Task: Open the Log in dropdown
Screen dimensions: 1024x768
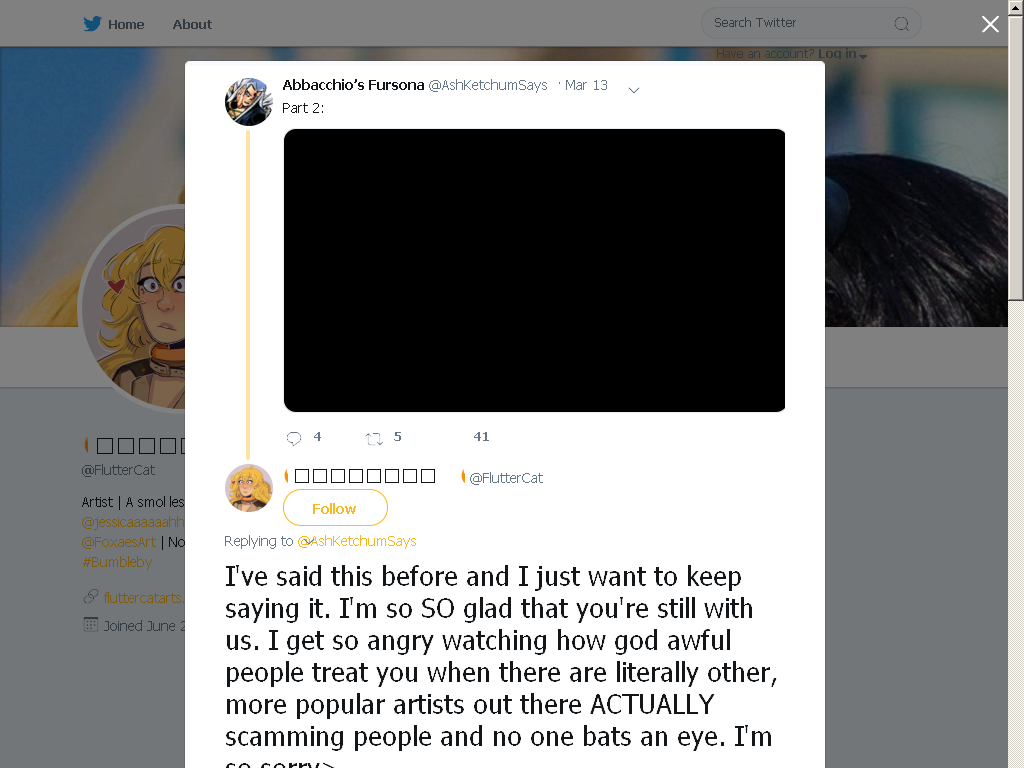Action: (x=842, y=54)
